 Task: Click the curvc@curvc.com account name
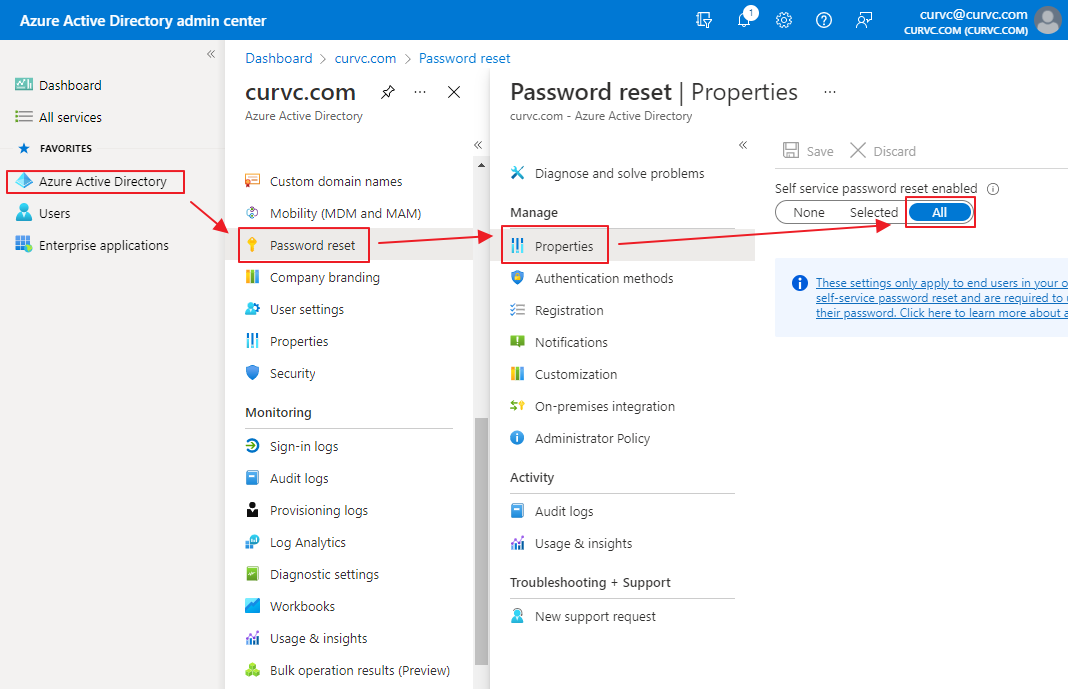(x=973, y=14)
